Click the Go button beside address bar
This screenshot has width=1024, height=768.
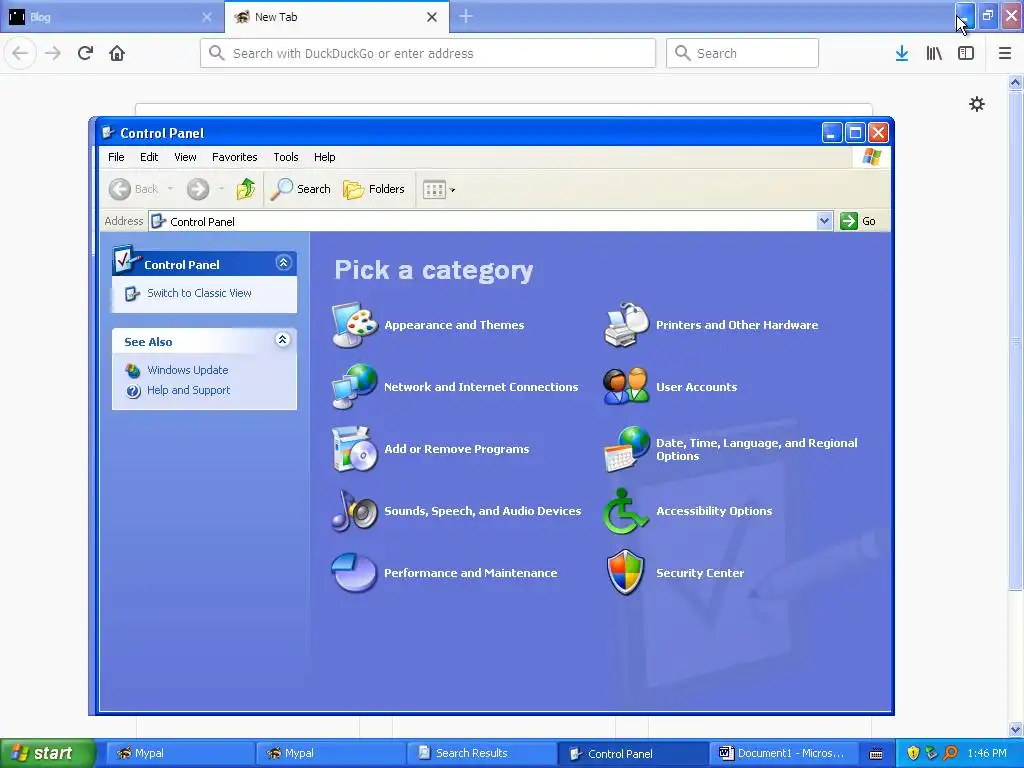pos(858,221)
